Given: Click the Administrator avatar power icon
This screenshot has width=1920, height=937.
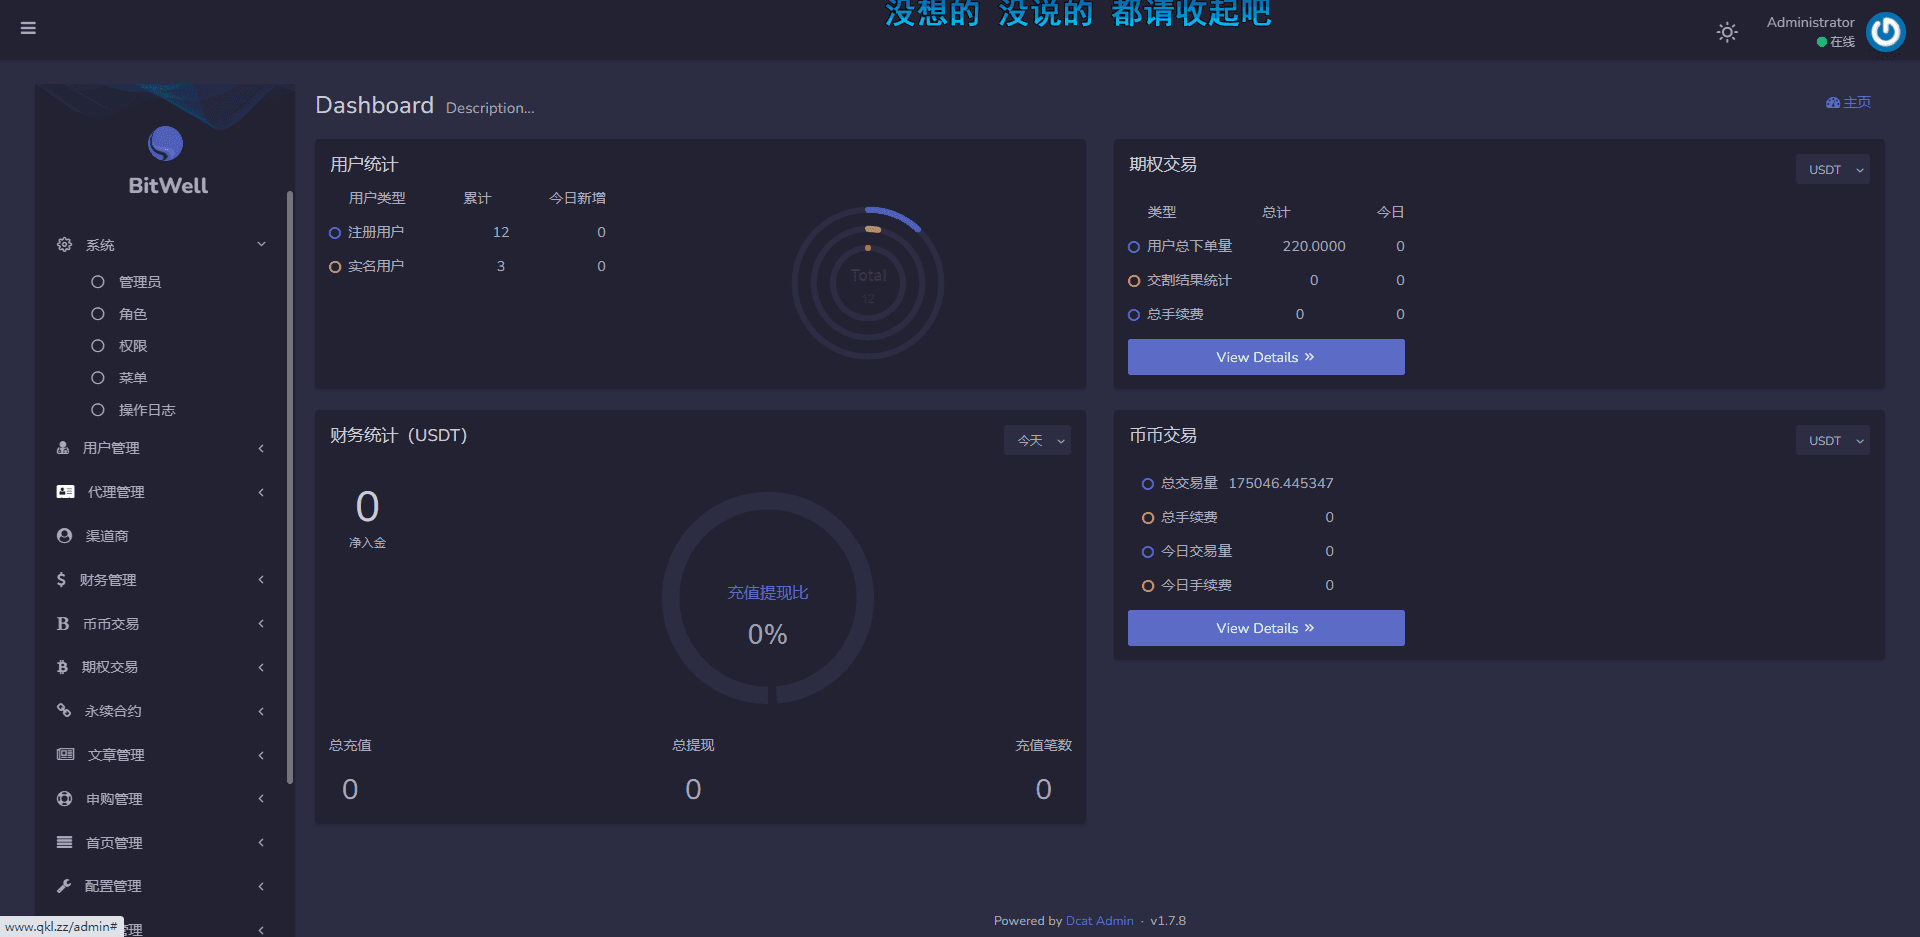Looking at the screenshot, I should click(x=1885, y=32).
